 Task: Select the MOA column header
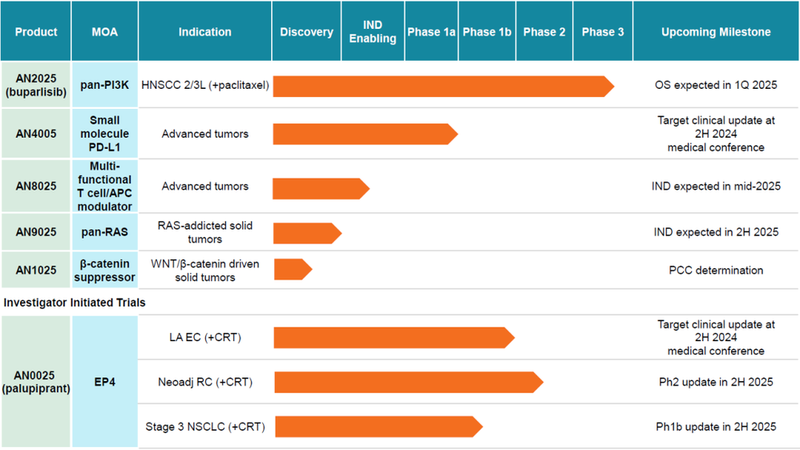tap(105, 32)
